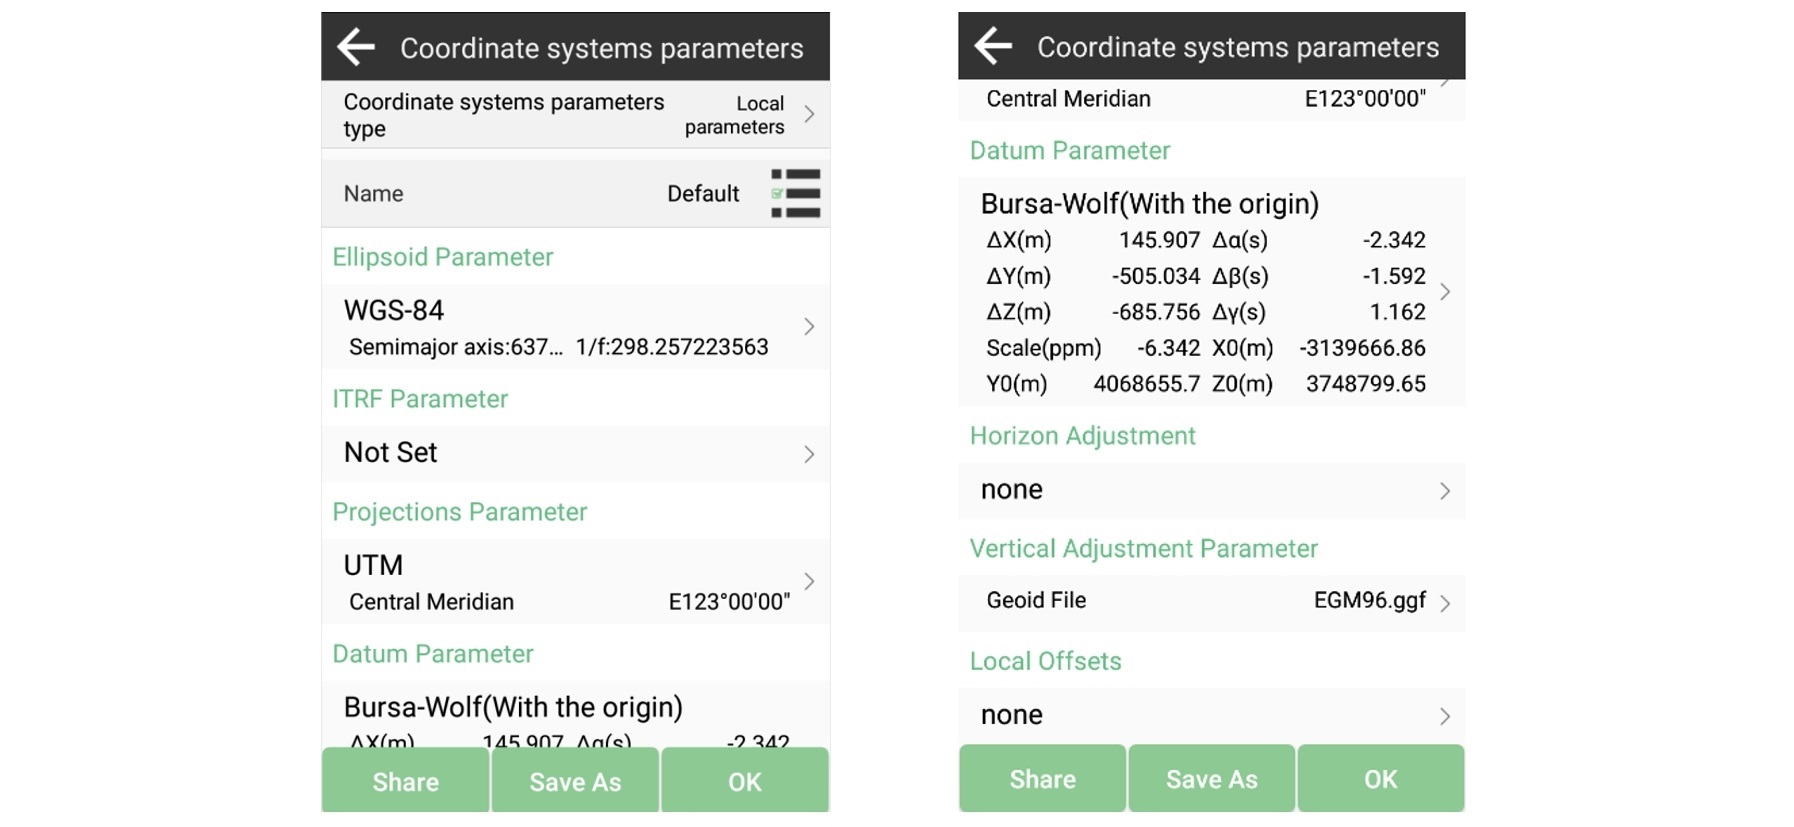
Task: Open ITRF Parameter Not Set row
Action: (809, 454)
